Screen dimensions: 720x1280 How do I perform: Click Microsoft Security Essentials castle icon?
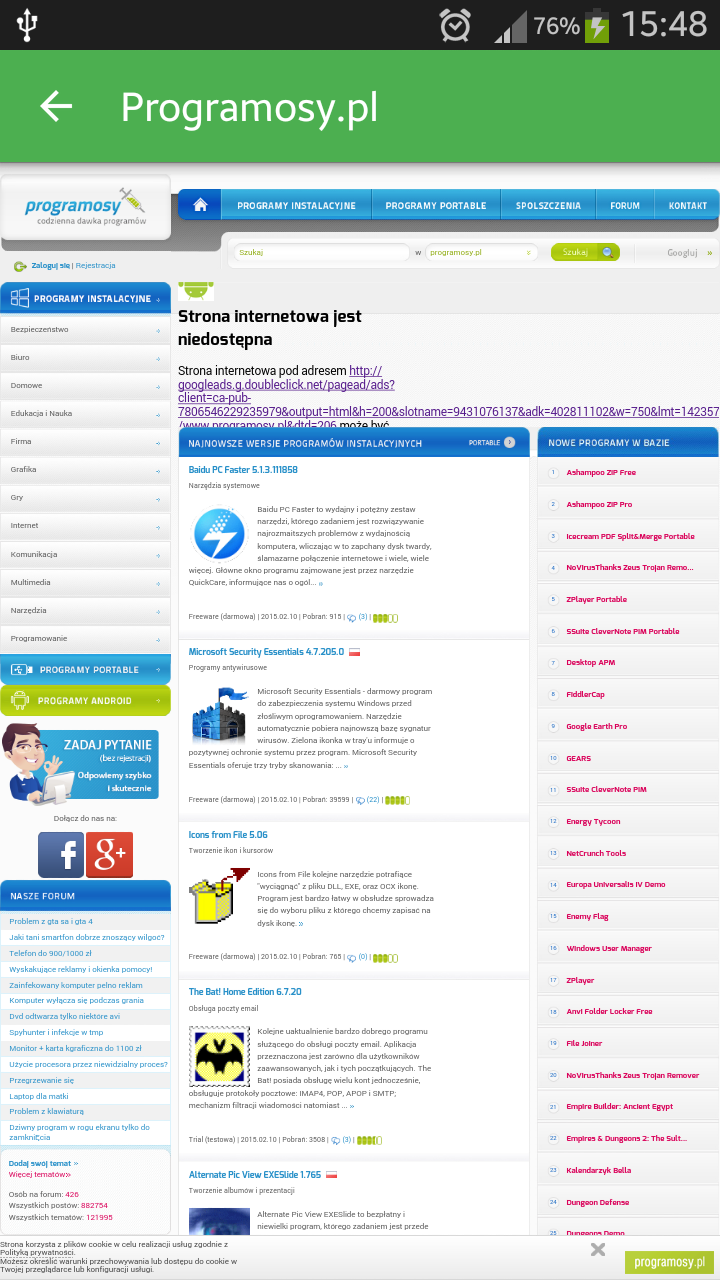219,715
